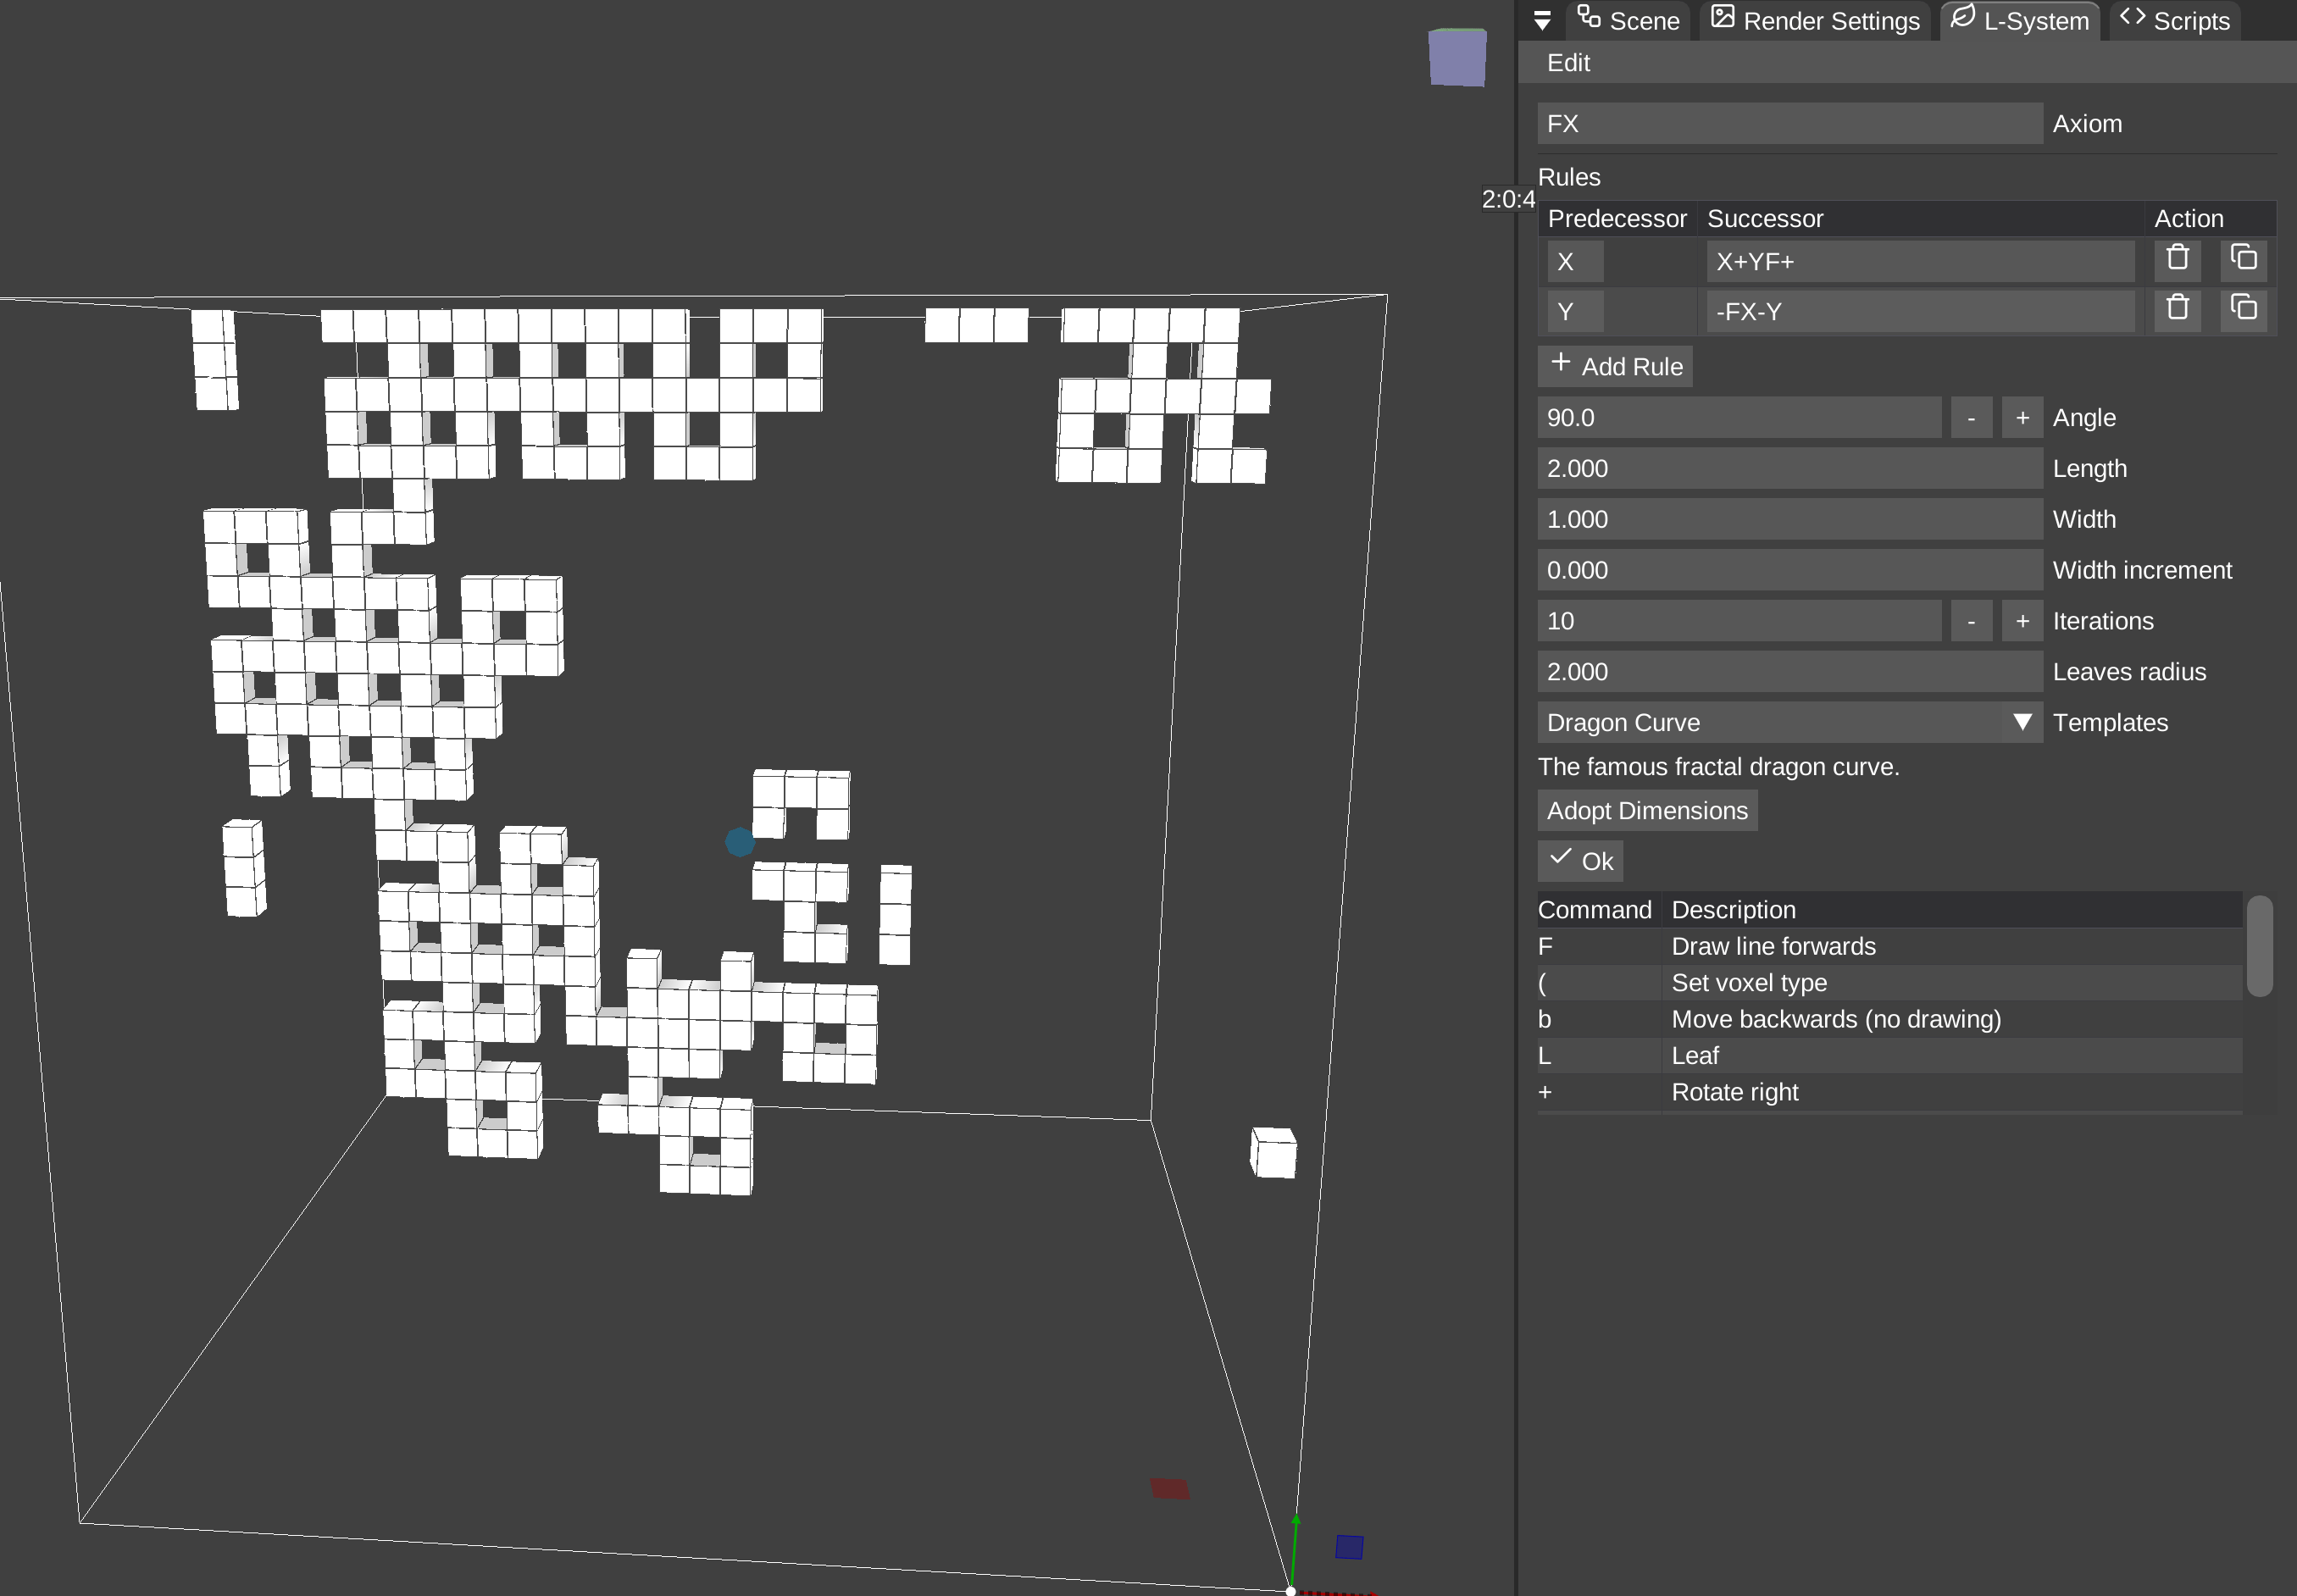This screenshot has height=1596, width=2297.
Task: Increase the Iterations value with plus
Action: [2022, 622]
